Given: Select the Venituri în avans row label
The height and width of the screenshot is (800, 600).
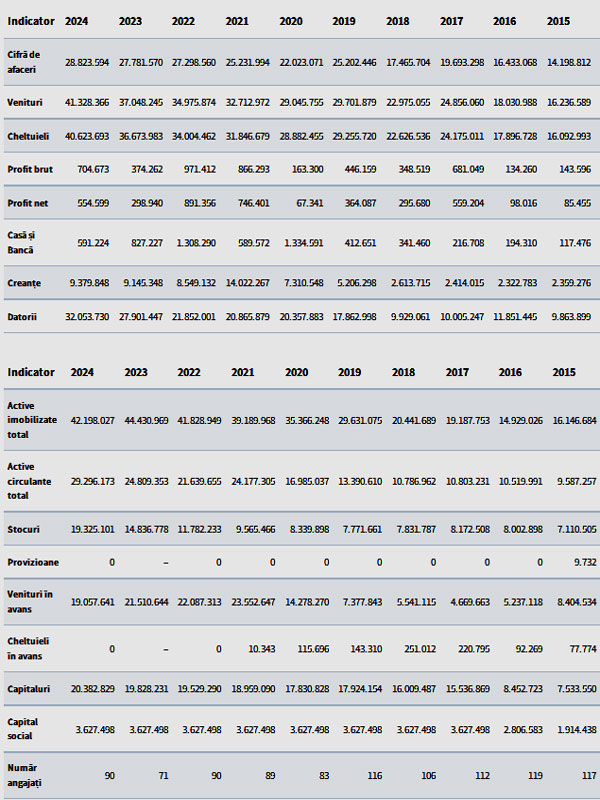Looking at the screenshot, I should pyautogui.click(x=30, y=602).
